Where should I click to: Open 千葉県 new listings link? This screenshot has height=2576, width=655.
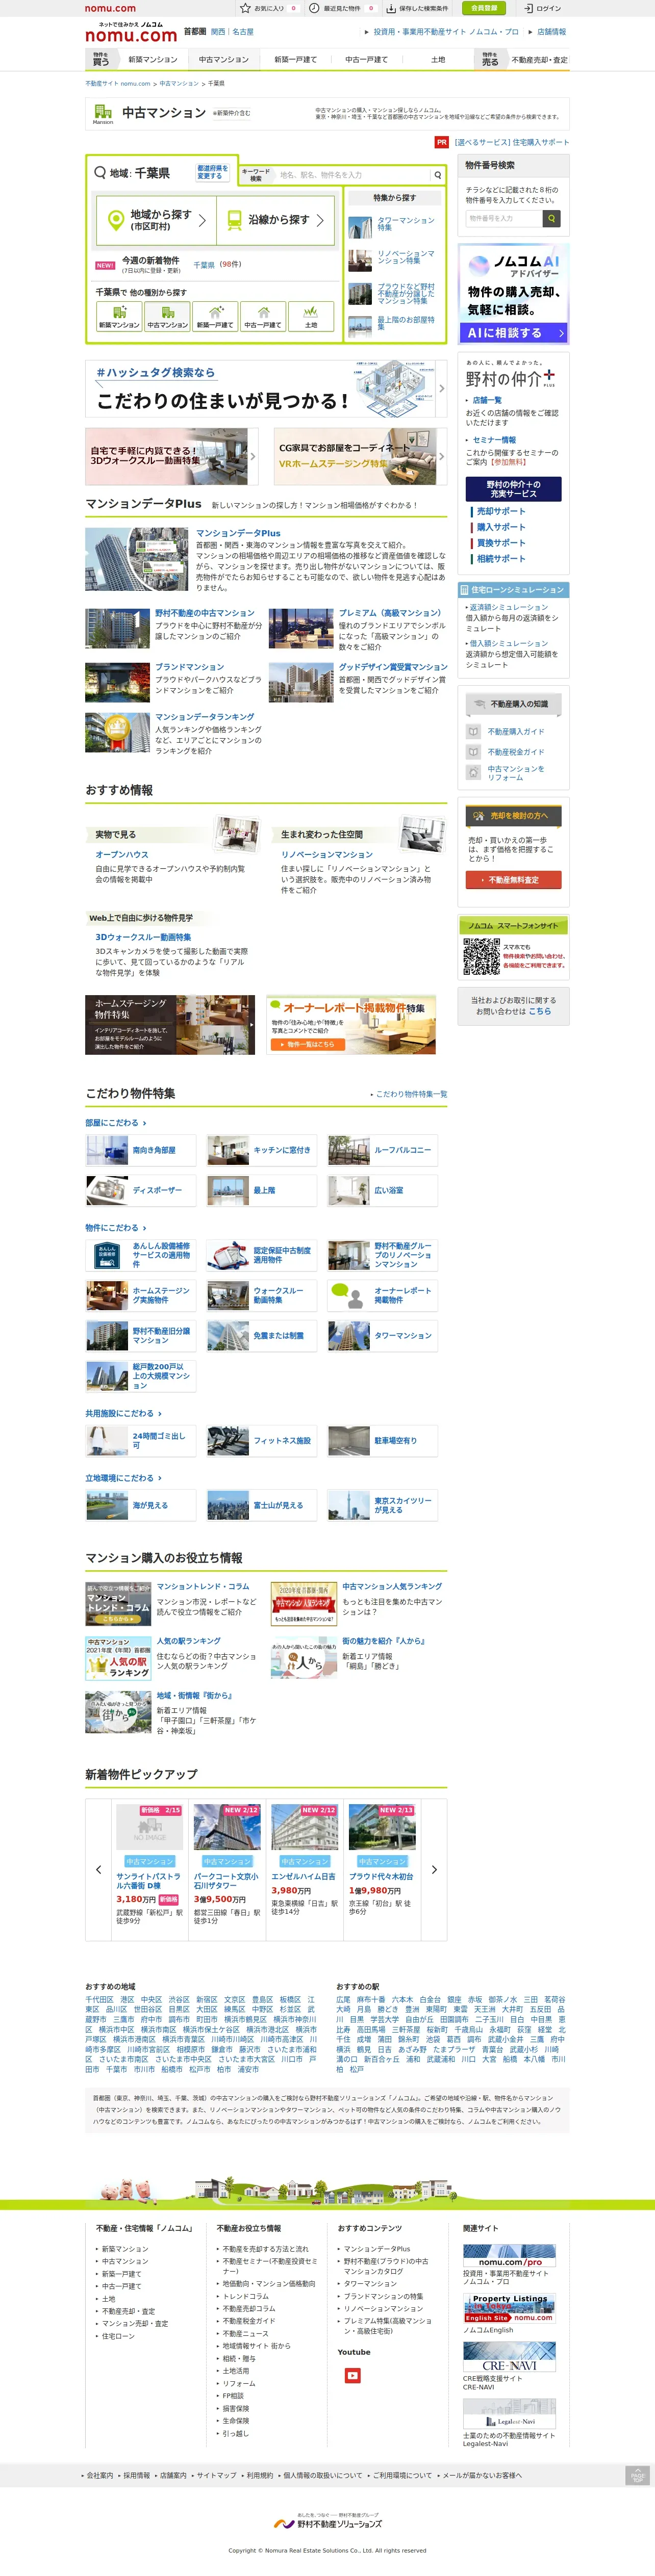pos(204,265)
